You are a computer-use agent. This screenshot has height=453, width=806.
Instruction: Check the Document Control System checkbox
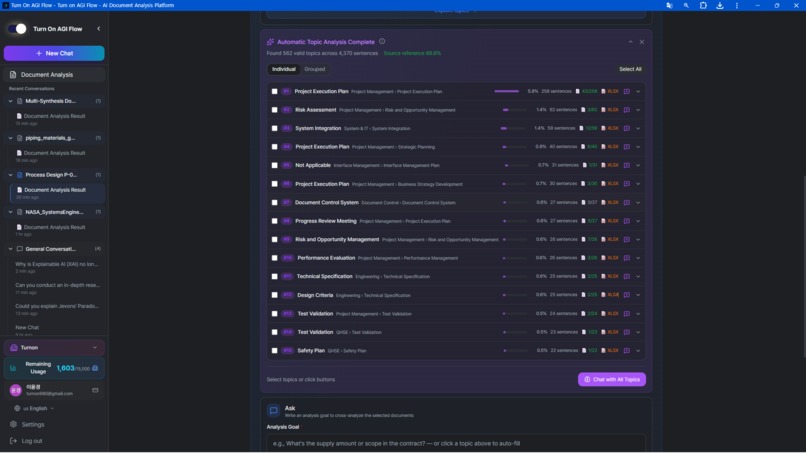tap(274, 203)
